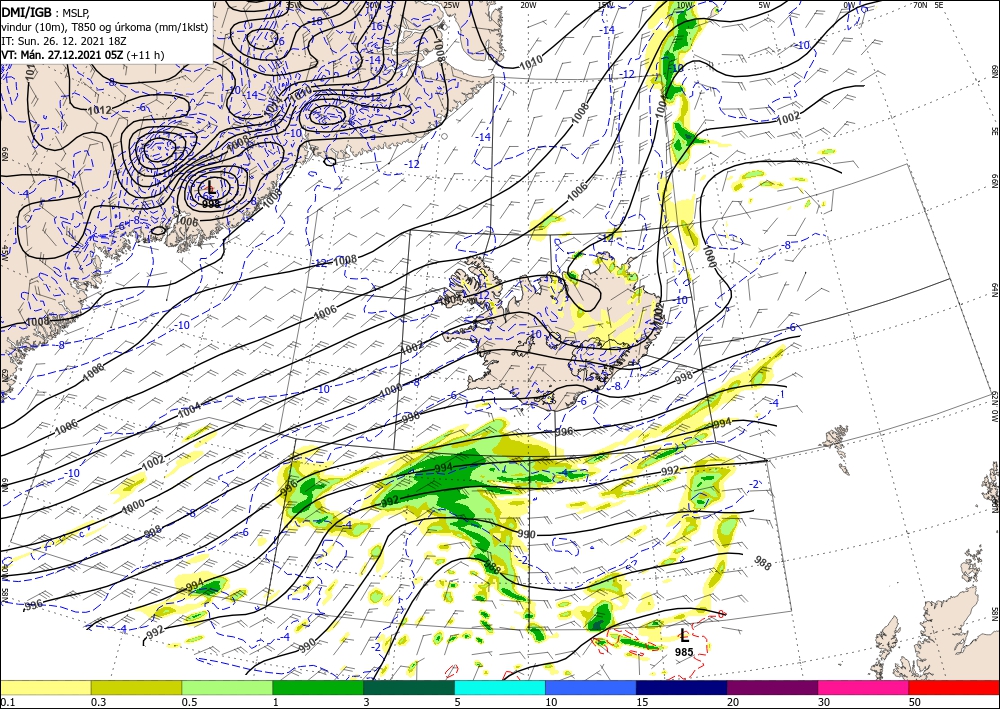Click the 1012 isobar label over Greenland
The width and height of the screenshot is (1000, 709).
99,110
